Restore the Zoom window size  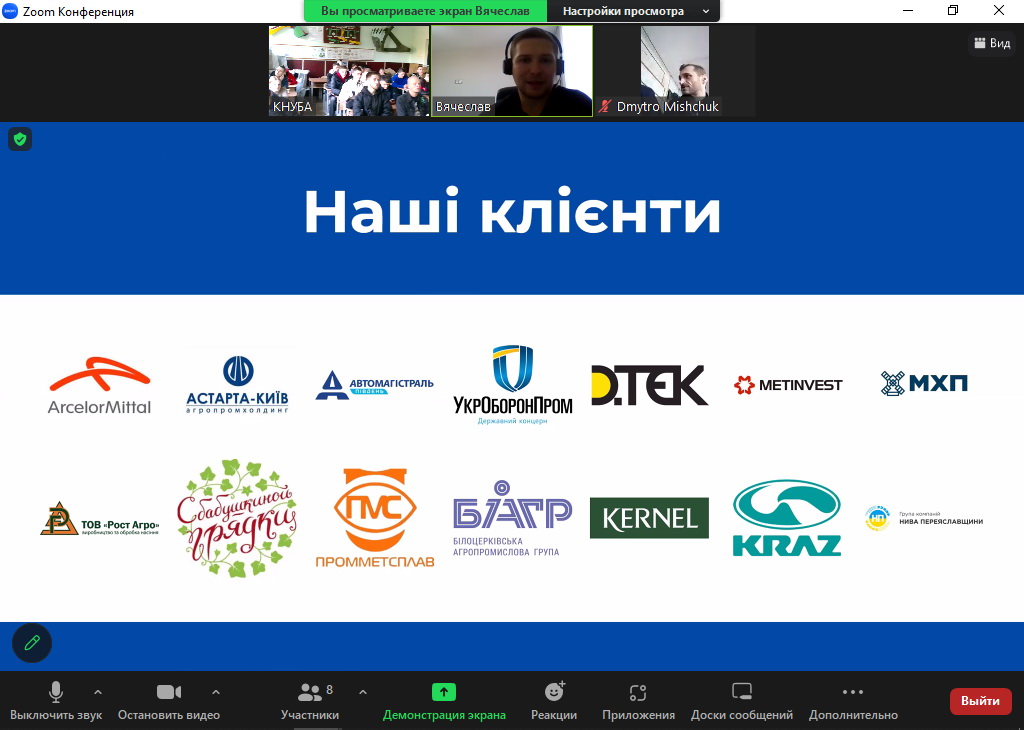tap(953, 10)
